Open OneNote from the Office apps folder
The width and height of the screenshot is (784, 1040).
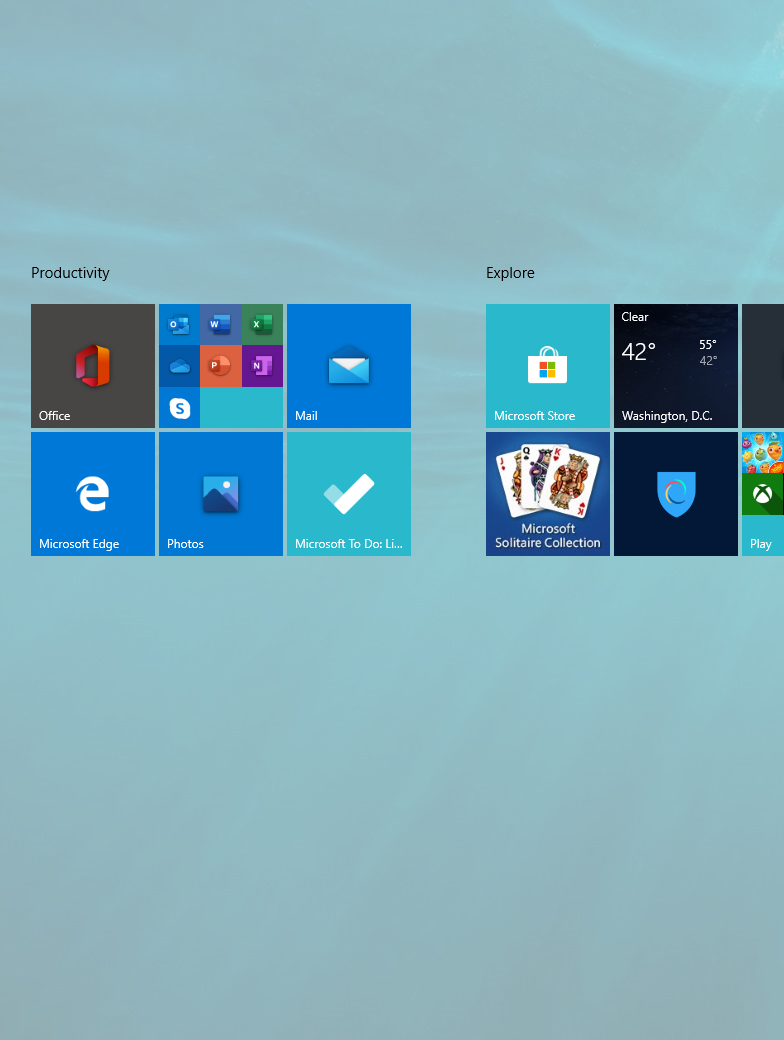click(x=263, y=366)
